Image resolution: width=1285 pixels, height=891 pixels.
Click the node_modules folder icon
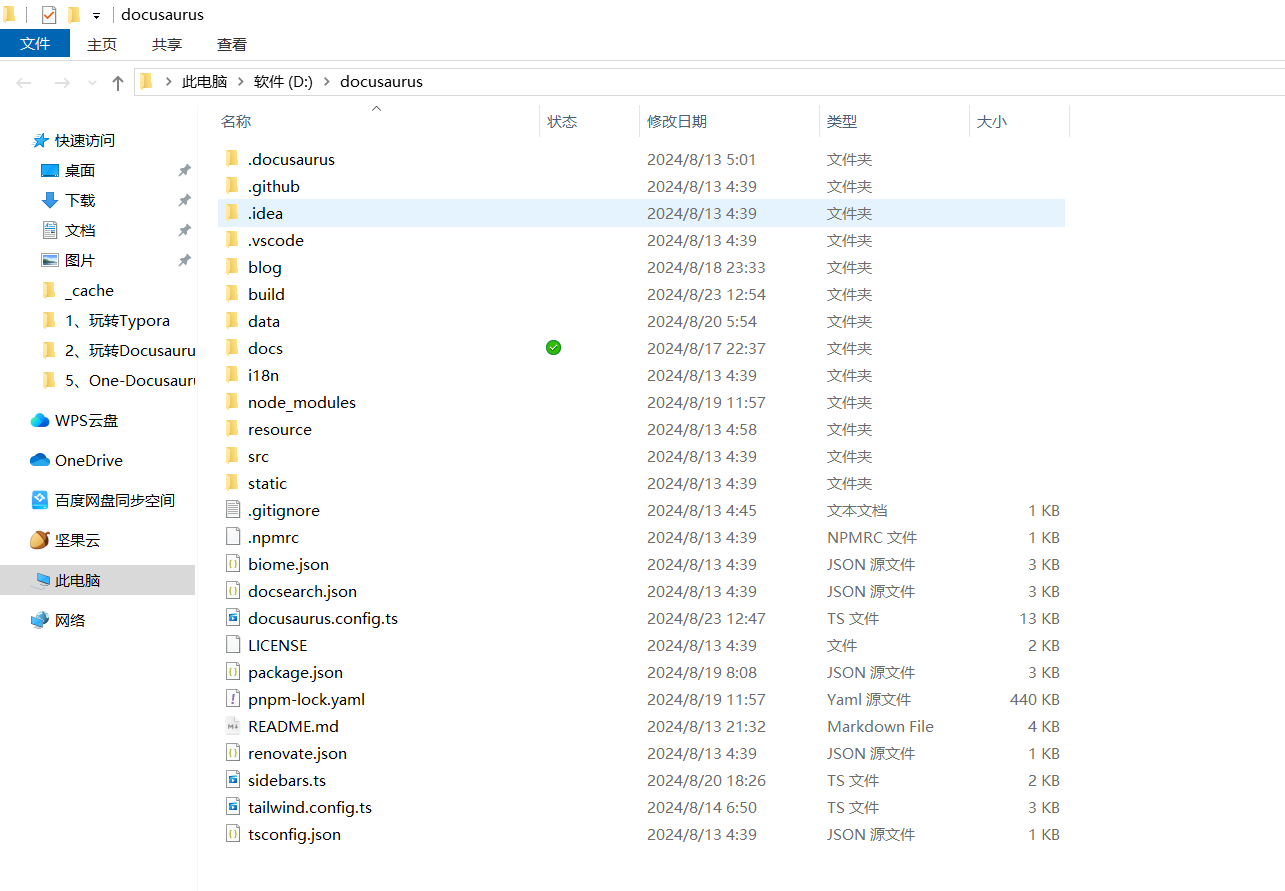(x=233, y=402)
